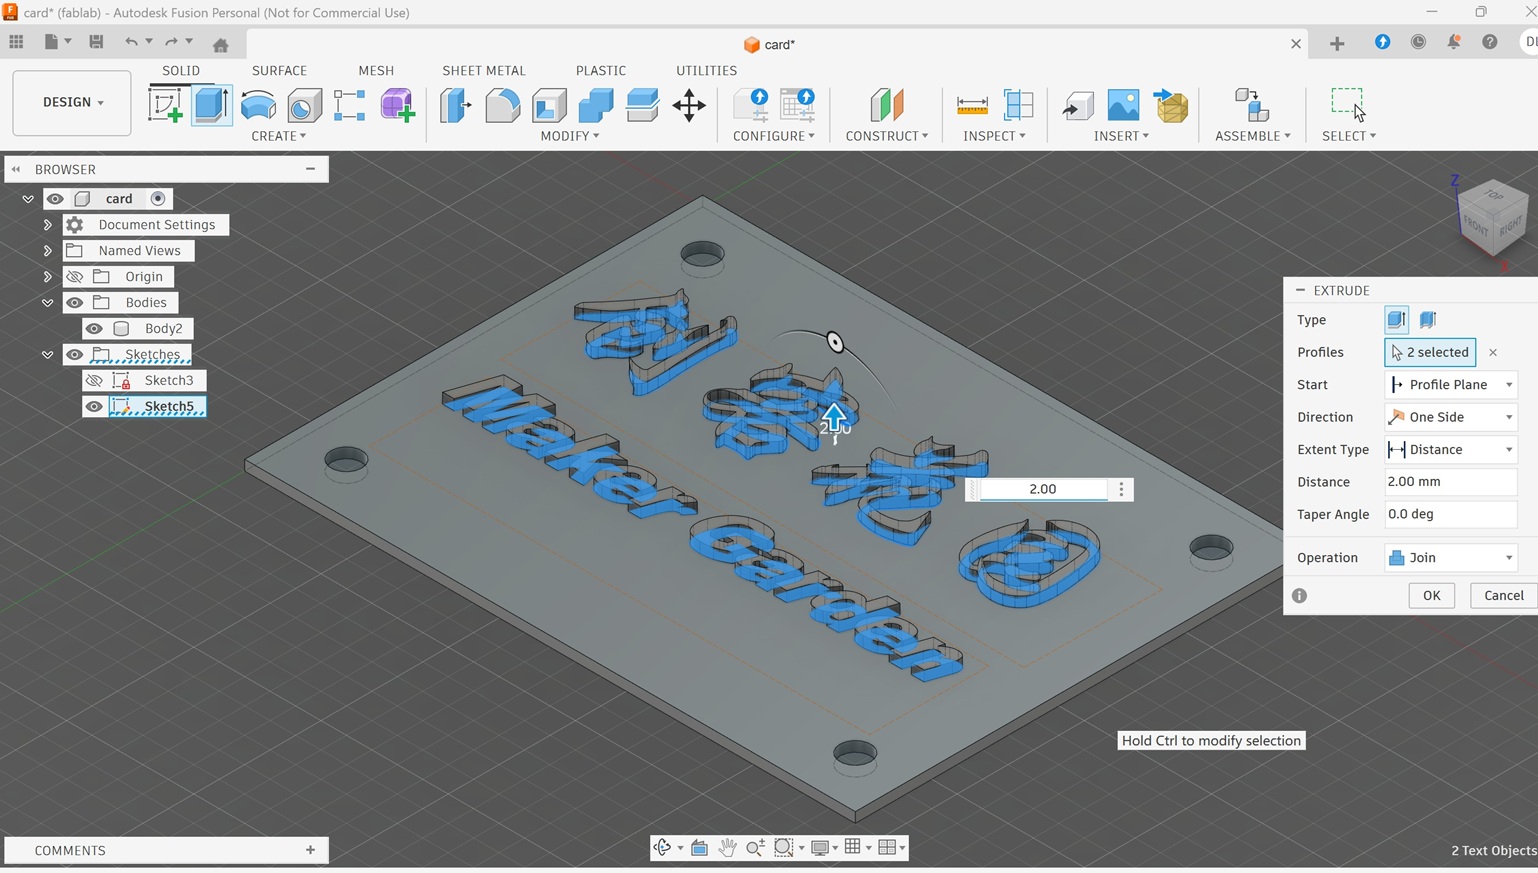Click the Distance value field showing 2.00

point(1450,481)
